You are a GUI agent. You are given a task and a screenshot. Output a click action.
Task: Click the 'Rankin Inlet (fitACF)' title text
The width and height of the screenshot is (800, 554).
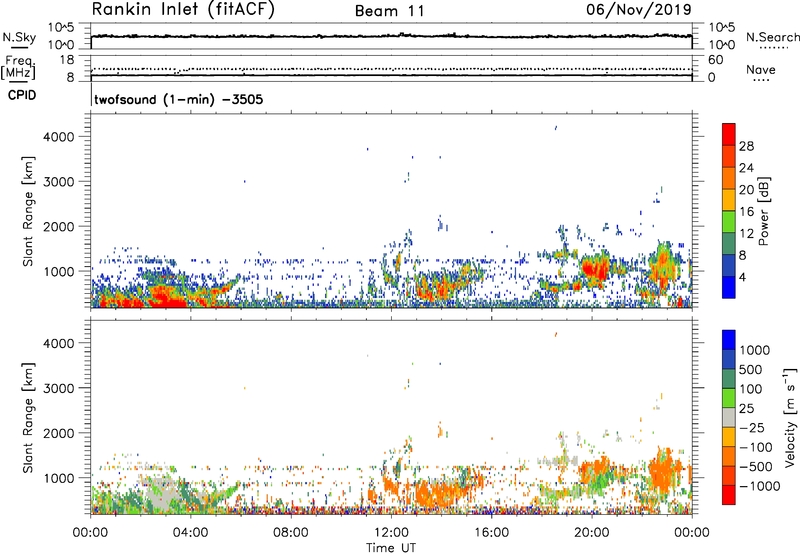[x=183, y=10]
